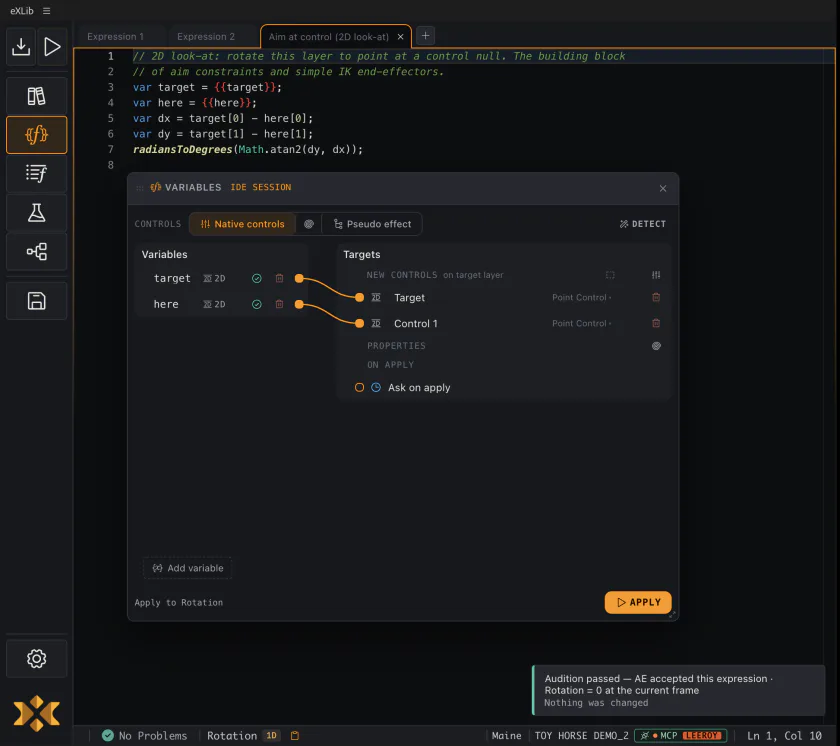Open the eXLib hamburger menu
This screenshot has width=840, height=746.
(47, 11)
